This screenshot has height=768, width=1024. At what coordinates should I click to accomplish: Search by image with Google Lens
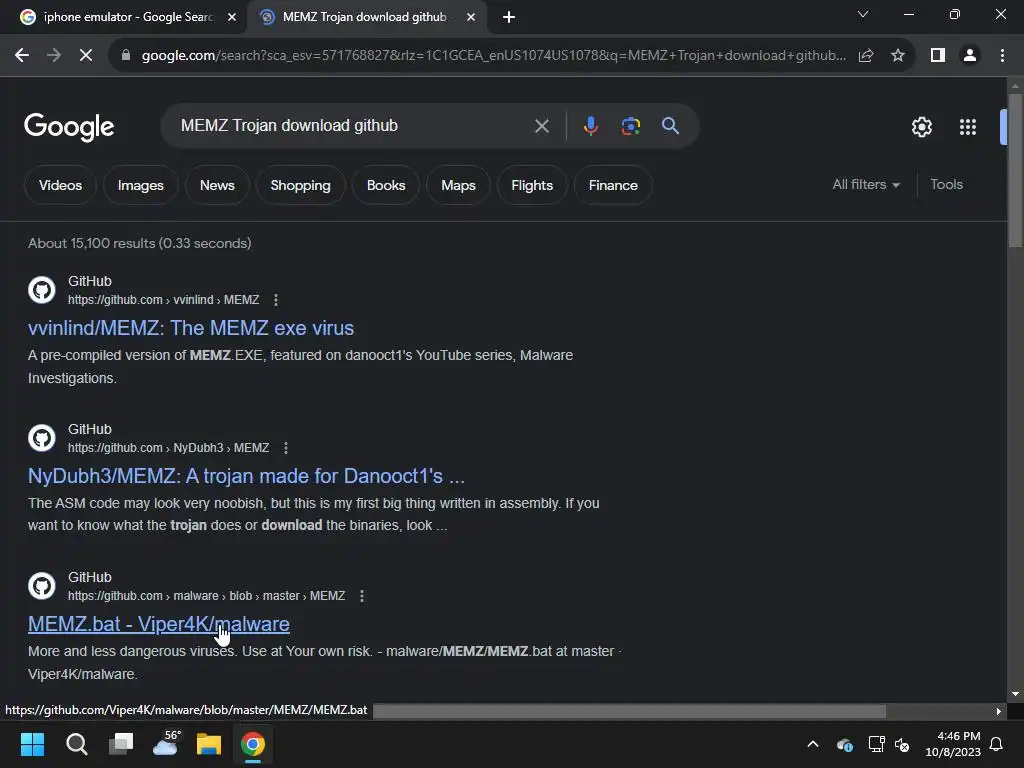tap(630, 126)
